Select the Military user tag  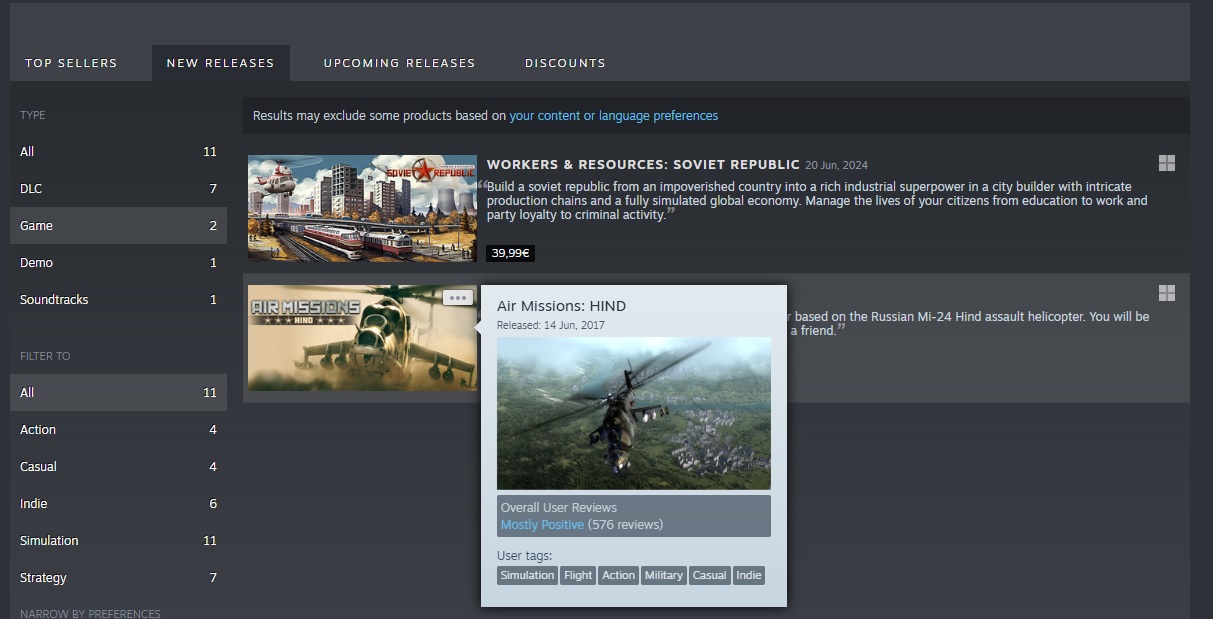(x=664, y=575)
